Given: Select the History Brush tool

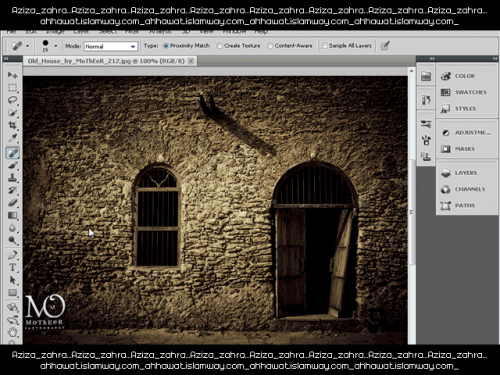Looking at the screenshot, I should click(13, 190).
